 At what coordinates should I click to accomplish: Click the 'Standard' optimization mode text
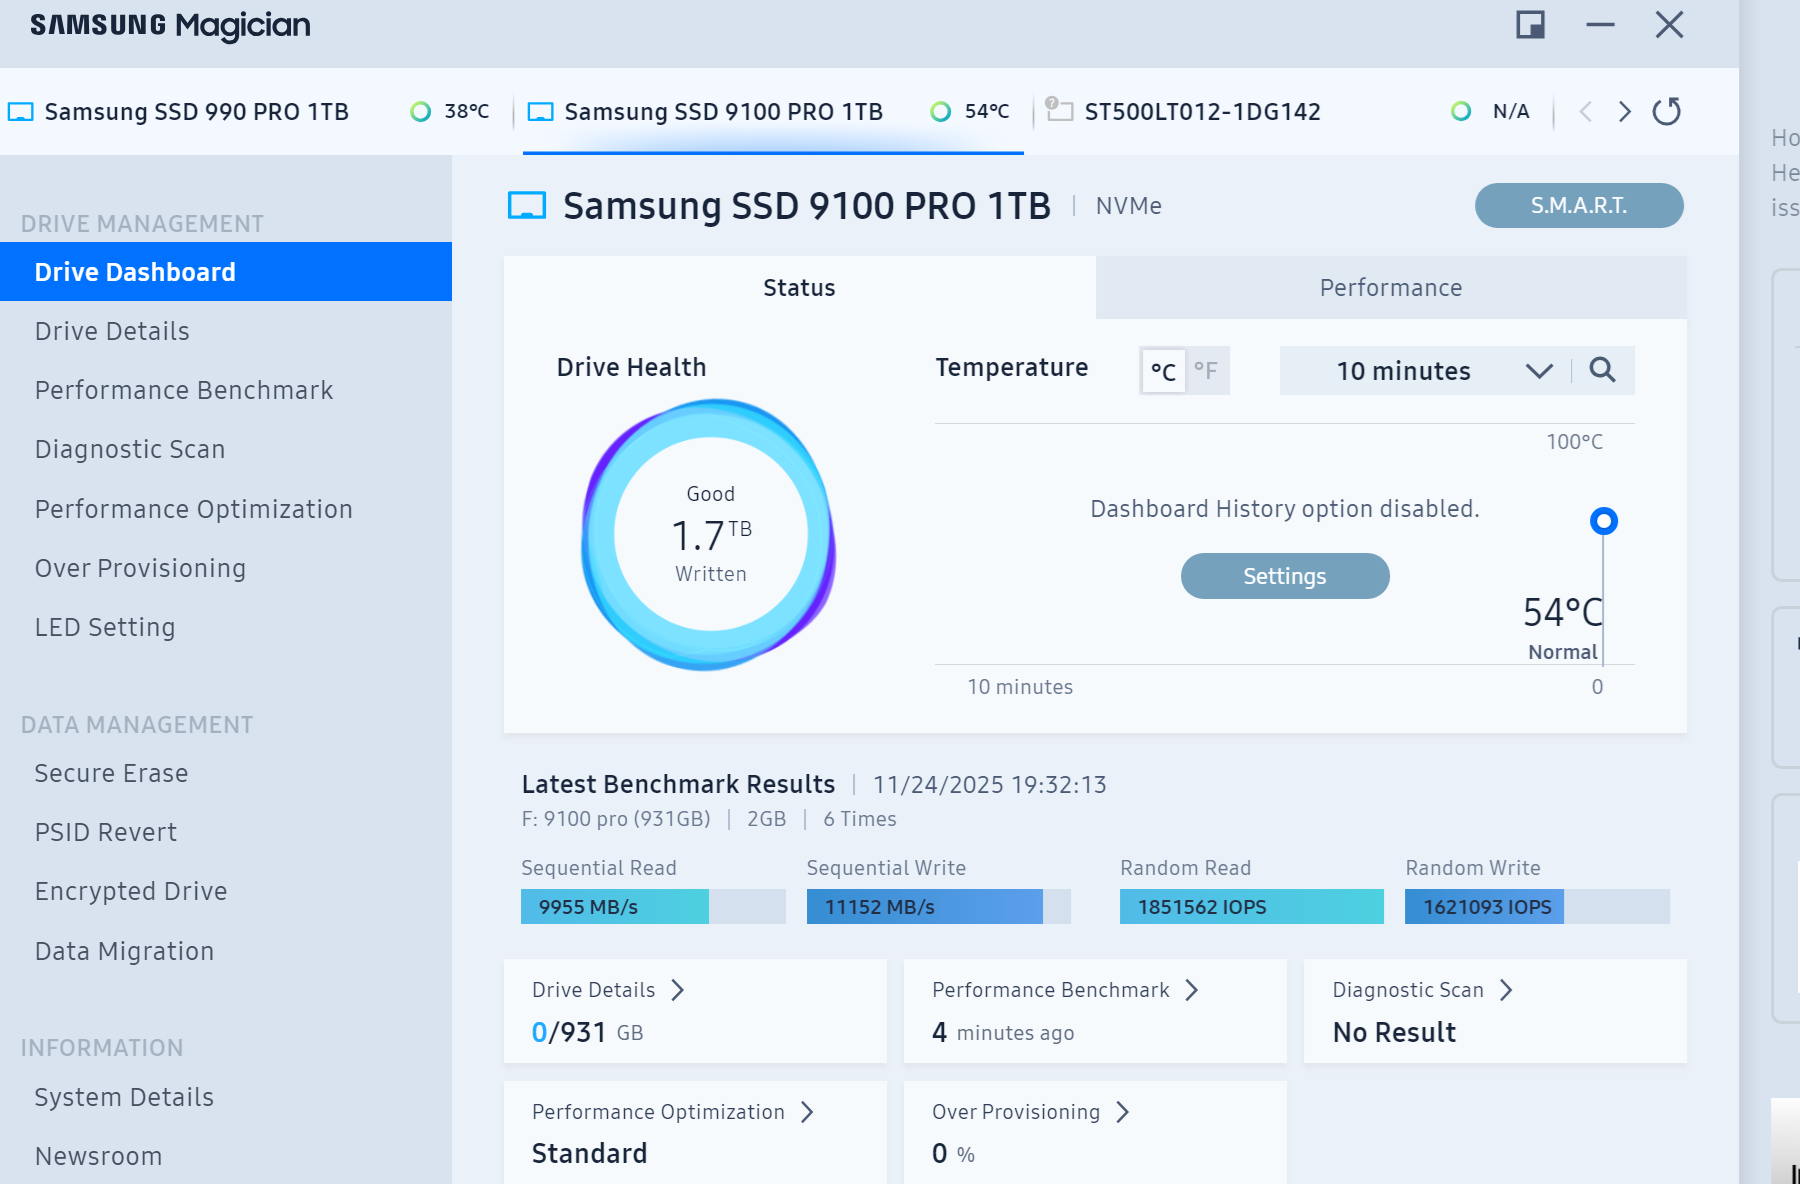coord(590,1153)
